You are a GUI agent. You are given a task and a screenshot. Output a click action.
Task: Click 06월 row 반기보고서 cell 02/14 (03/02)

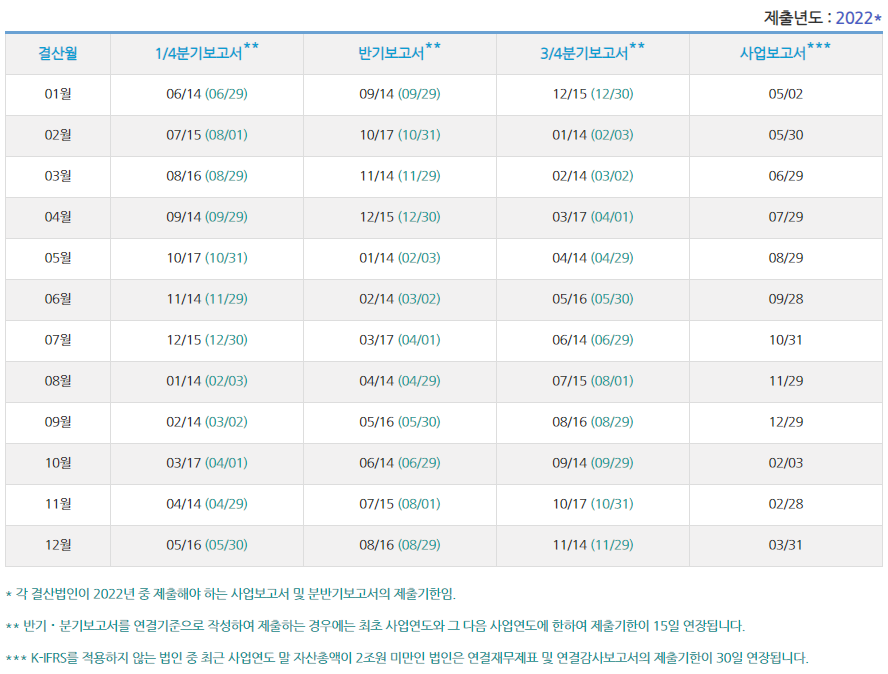point(400,298)
